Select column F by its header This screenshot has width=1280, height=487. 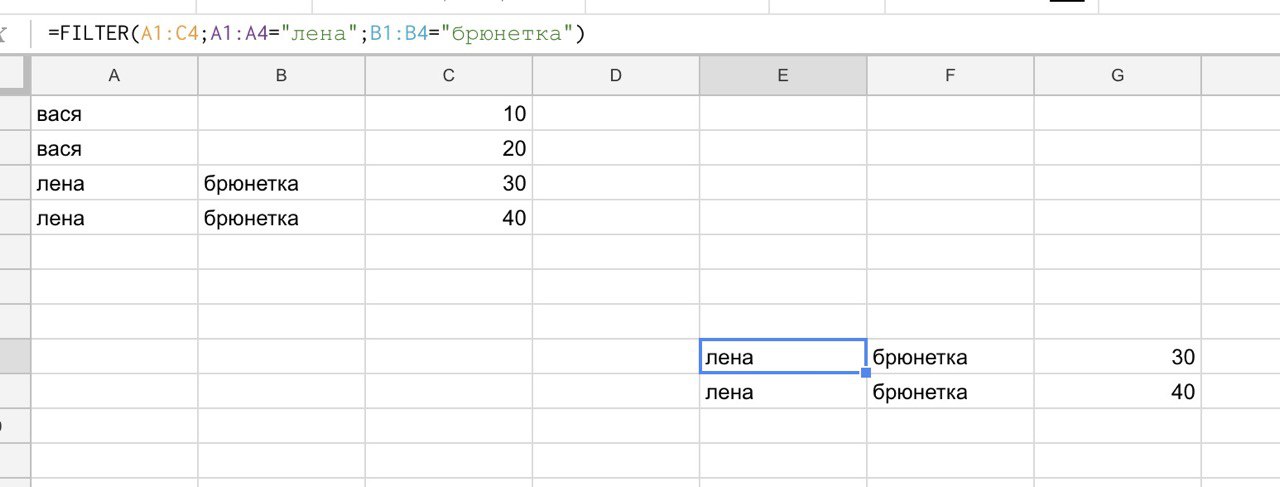(950, 76)
